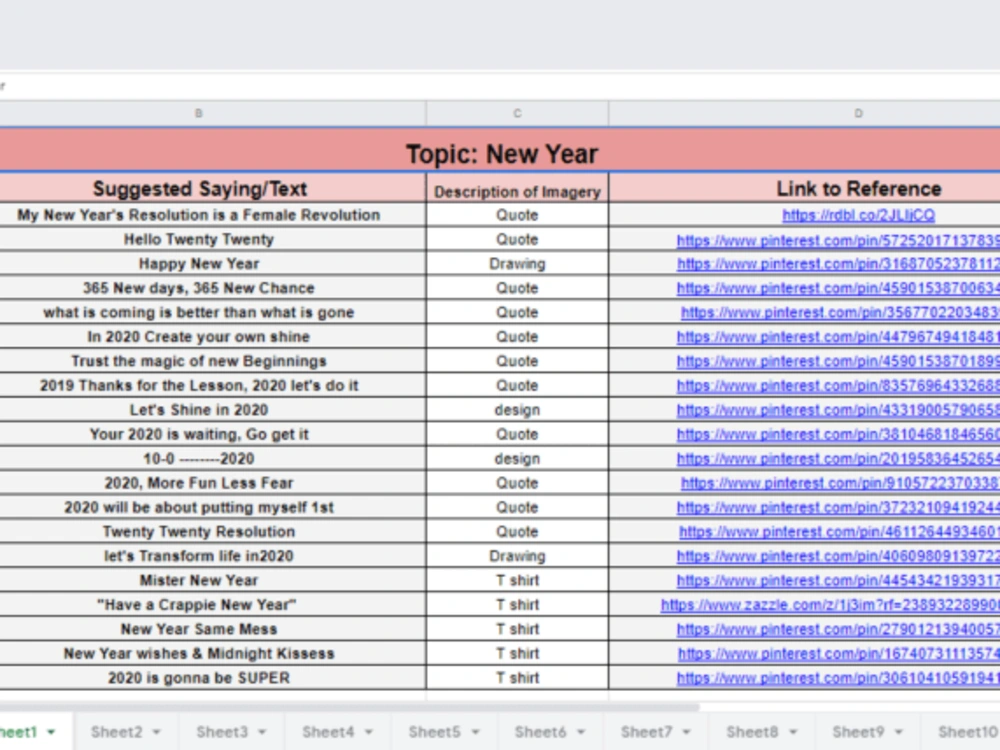Select cell 'New Year wishes & Midnight Kissess'
Viewport: 1000px width, 750px height.
click(212, 654)
